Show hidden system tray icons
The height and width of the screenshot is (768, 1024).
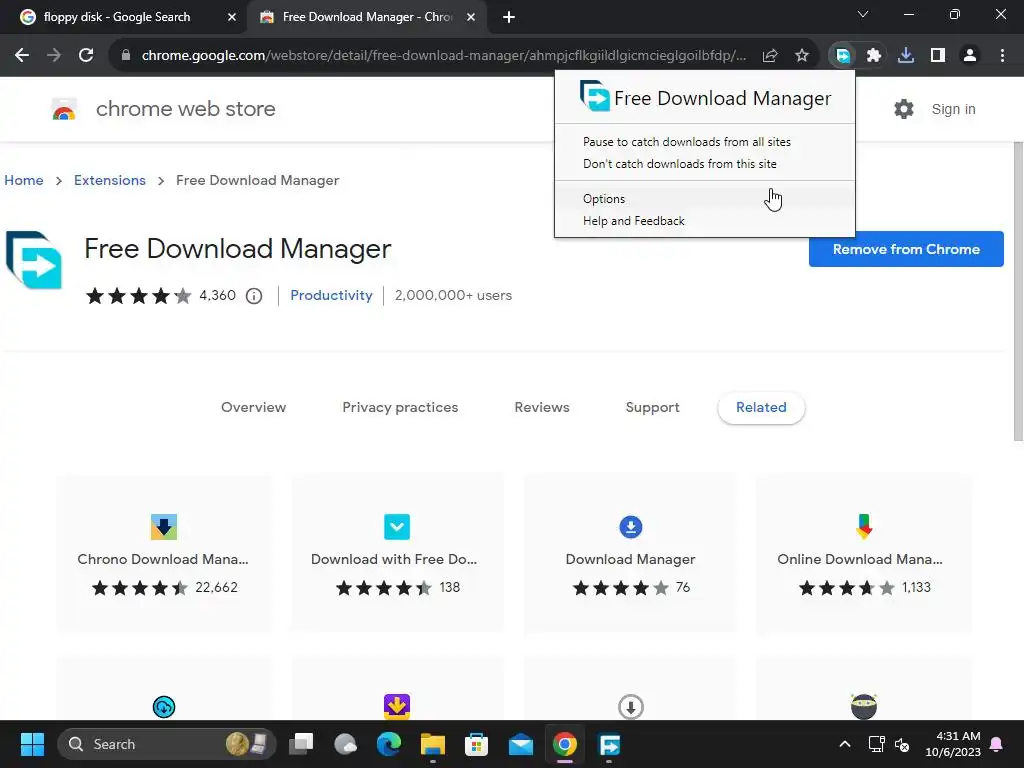[x=844, y=744]
